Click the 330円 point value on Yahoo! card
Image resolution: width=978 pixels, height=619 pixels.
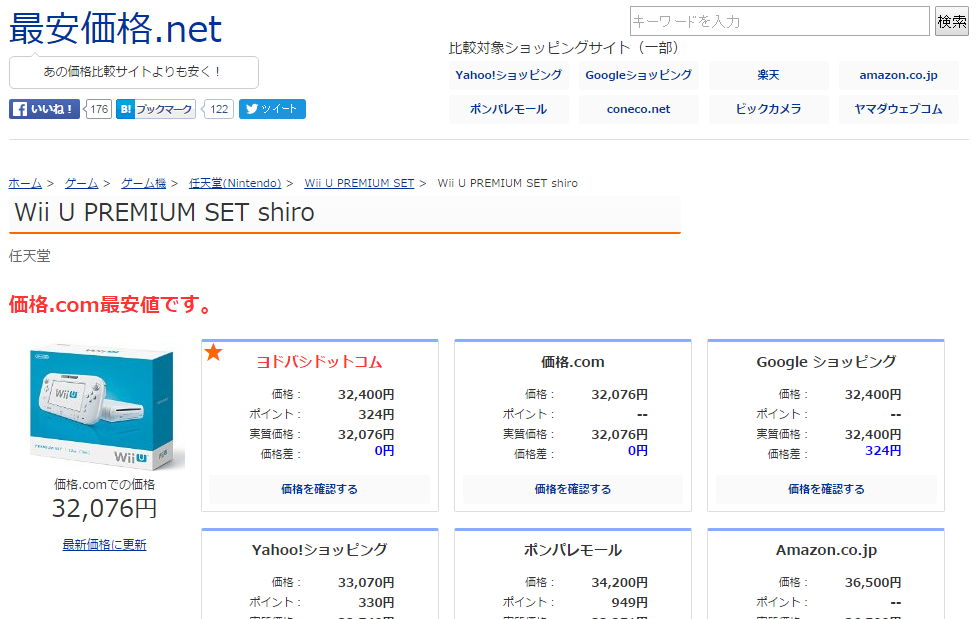(376, 602)
